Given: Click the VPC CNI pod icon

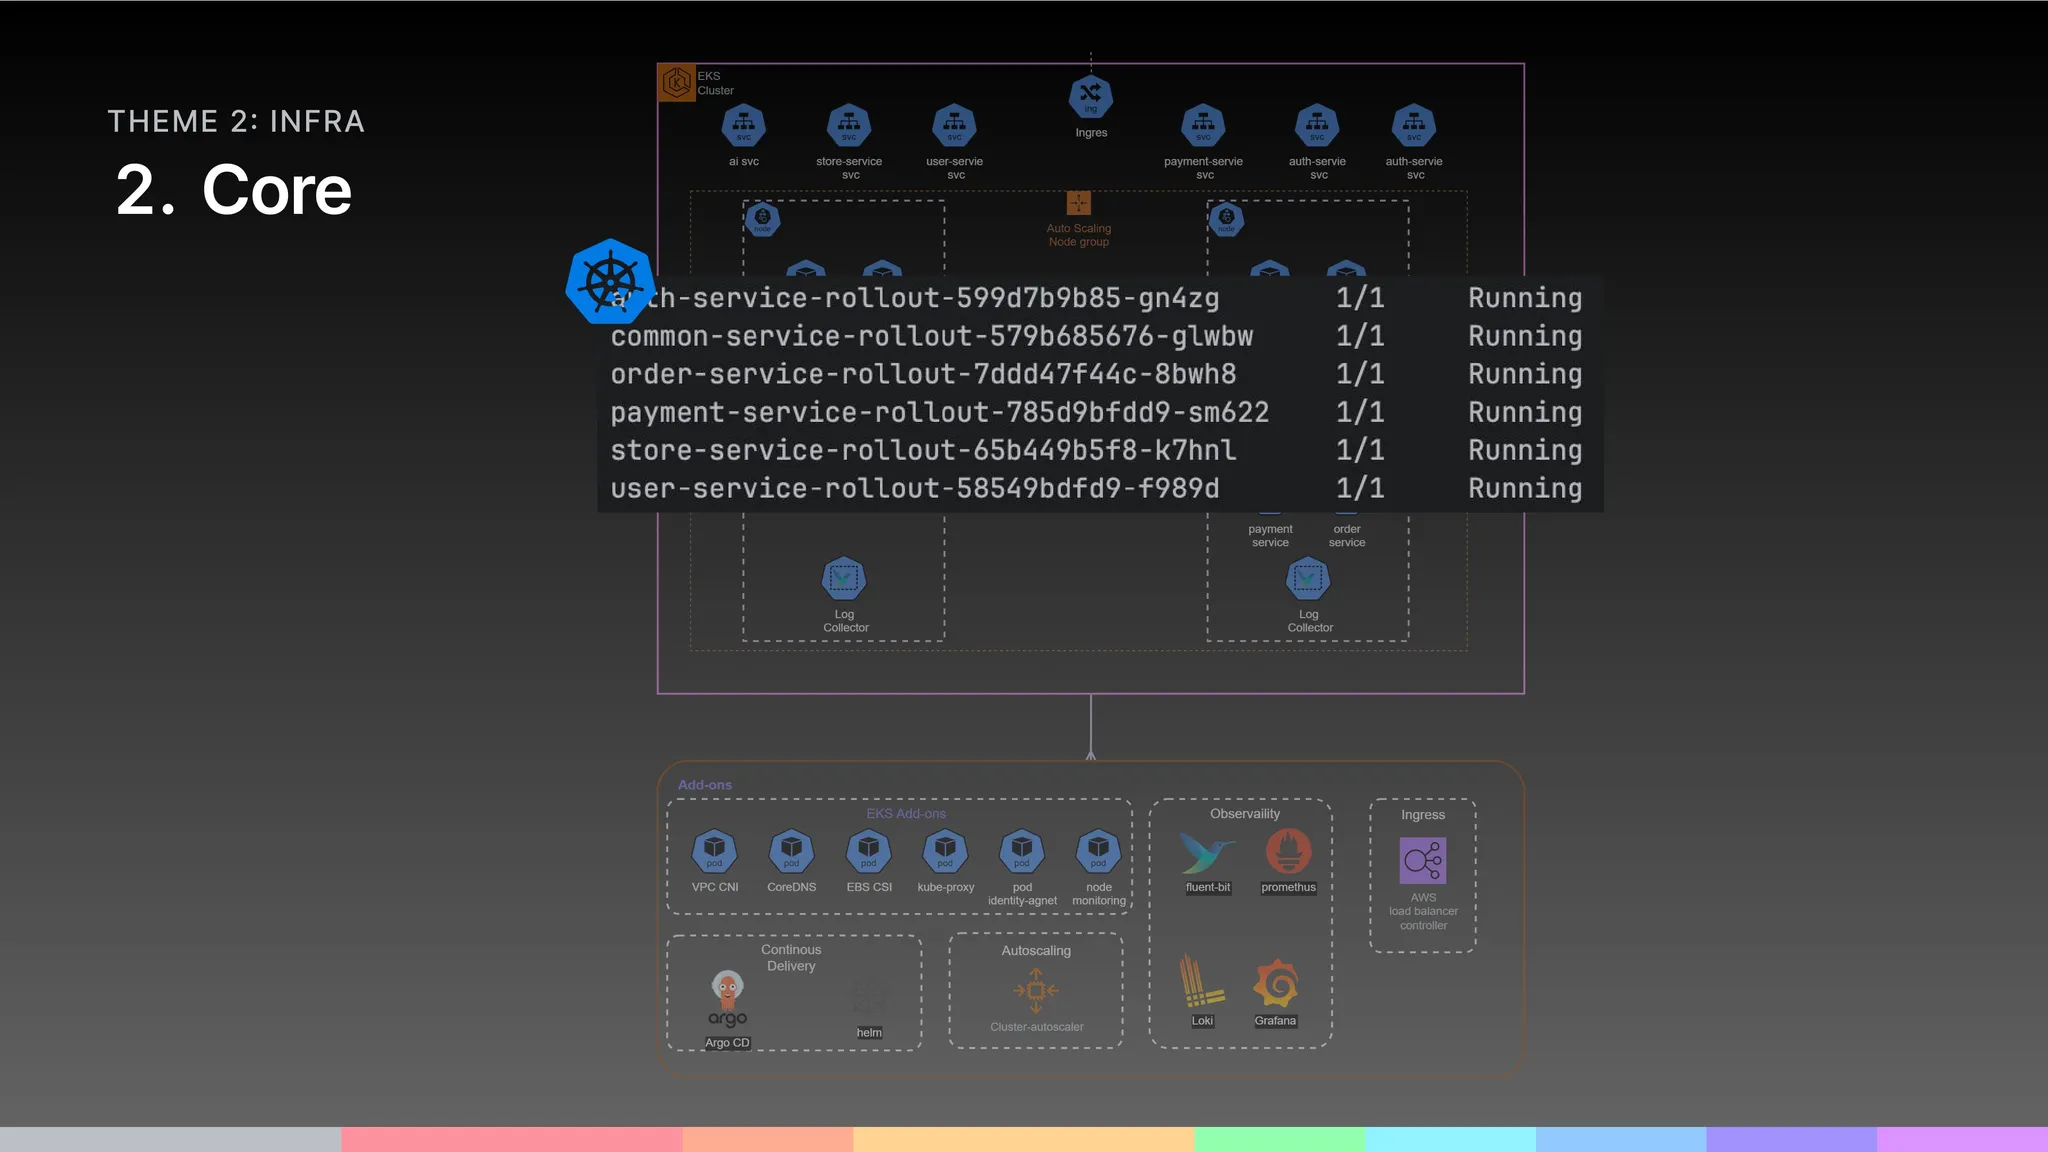Looking at the screenshot, I should (714, 851).
